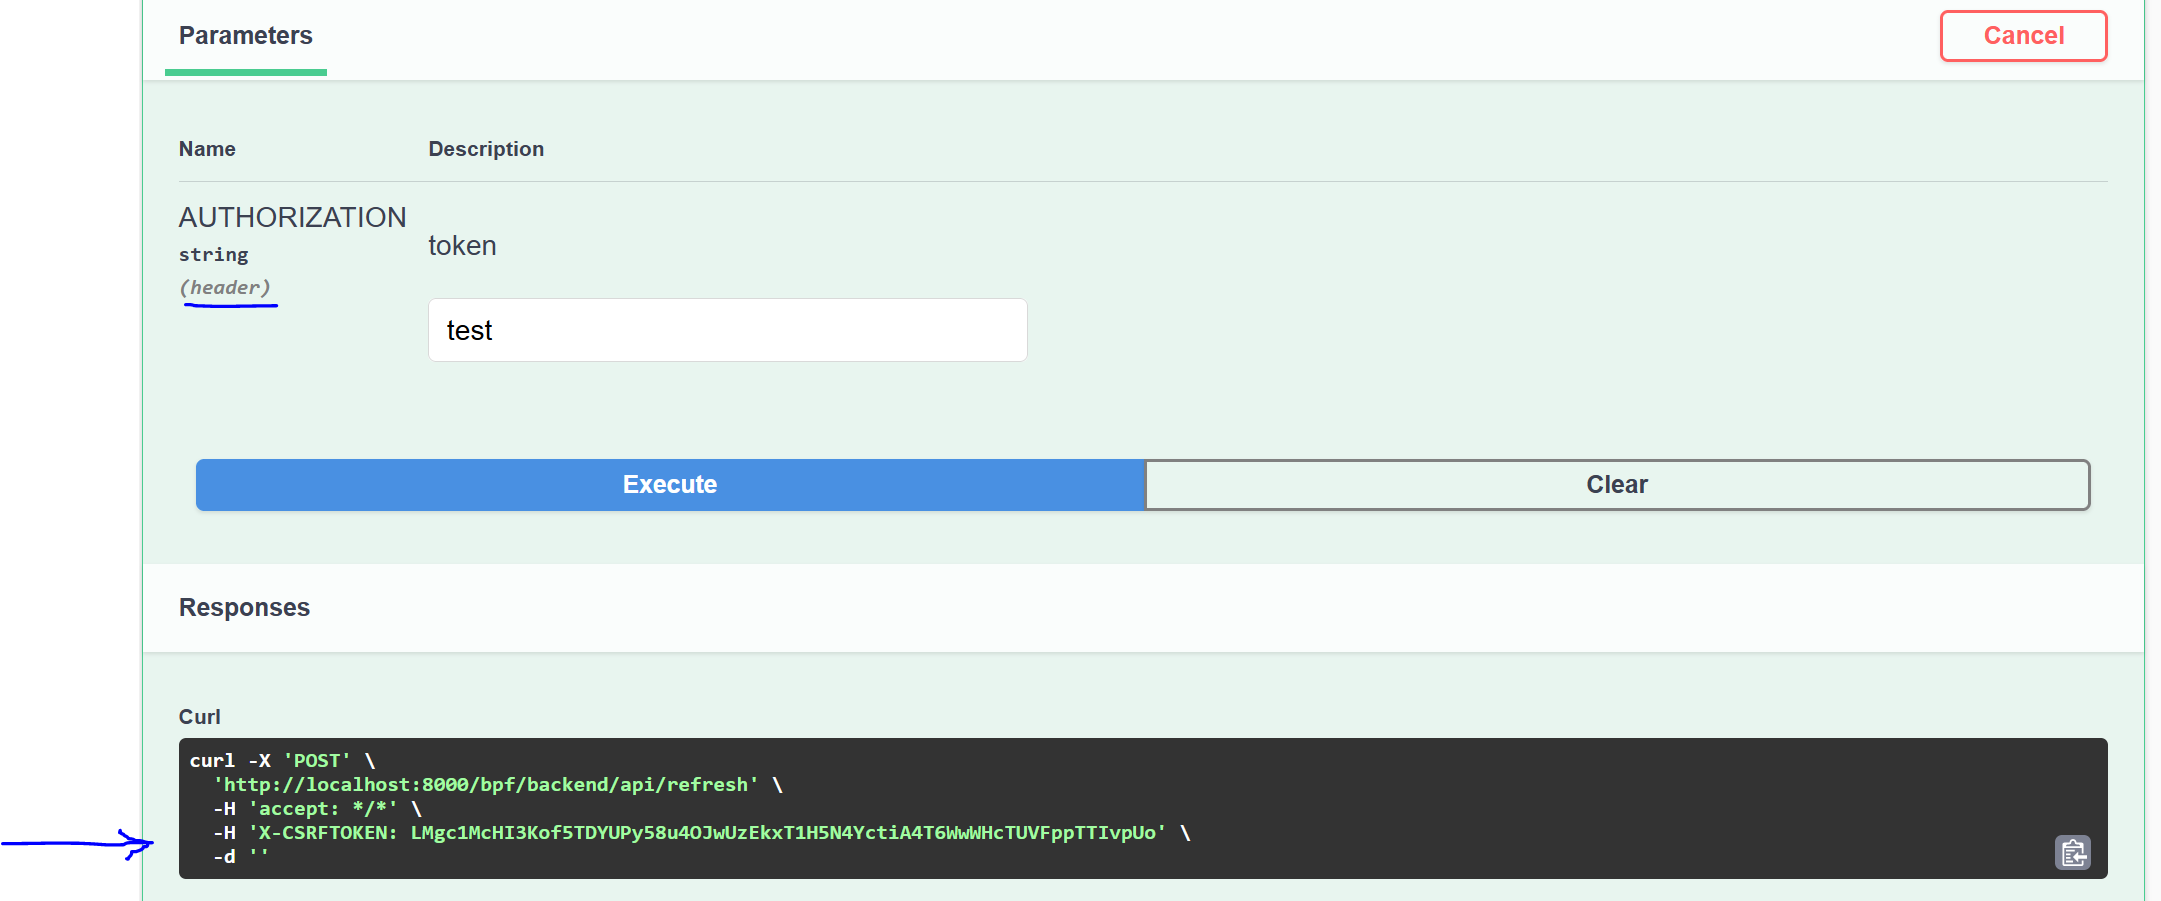Click the string type label under AUTHORIZATION
2161x901 pixels.
pyautogui.click(x=213, y=254)
